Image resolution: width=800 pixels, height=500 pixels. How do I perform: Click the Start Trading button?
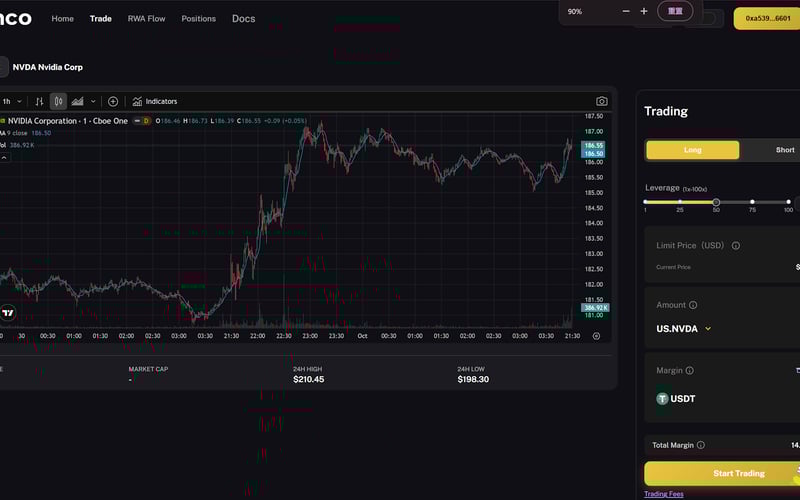[x=722, y=473]
